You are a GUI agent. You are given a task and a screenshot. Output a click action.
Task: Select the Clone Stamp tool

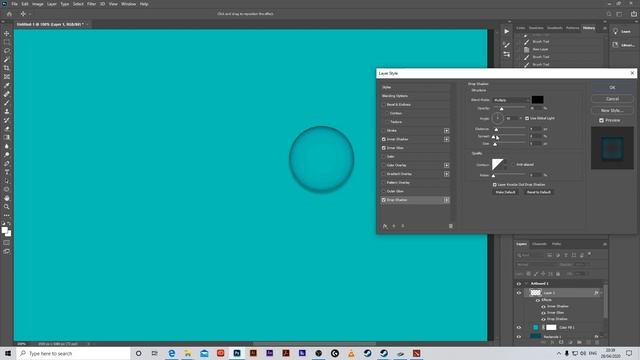7,111
